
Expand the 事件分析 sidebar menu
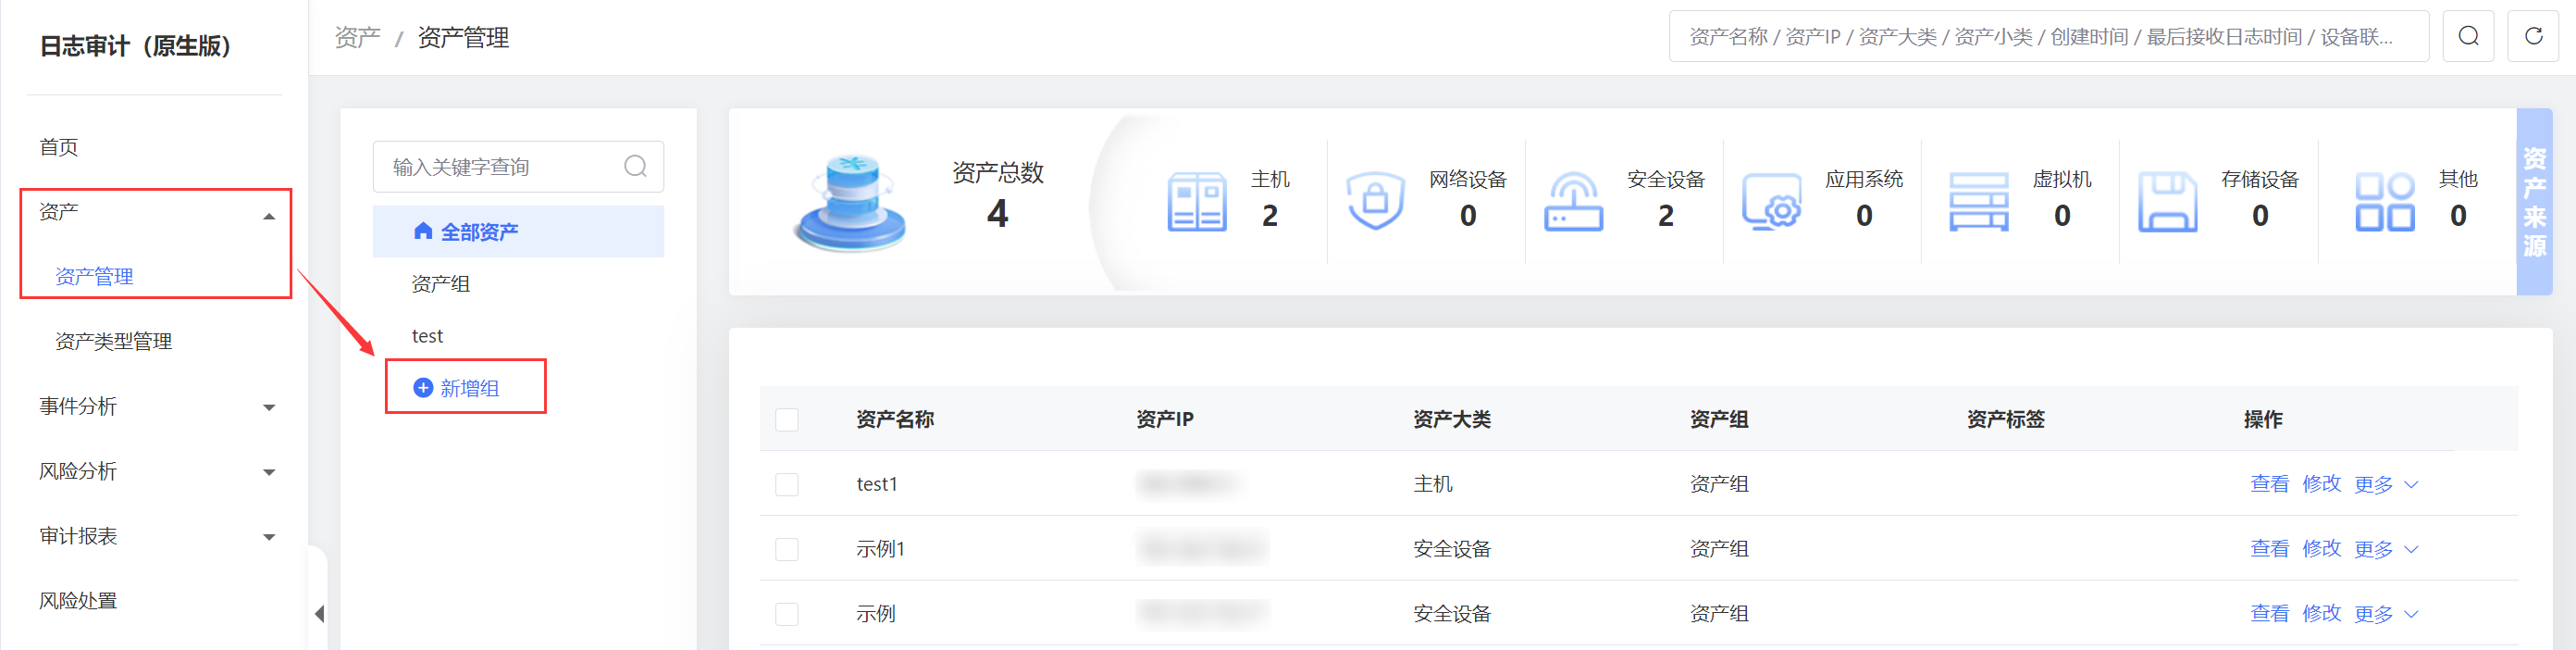[156, 407]
